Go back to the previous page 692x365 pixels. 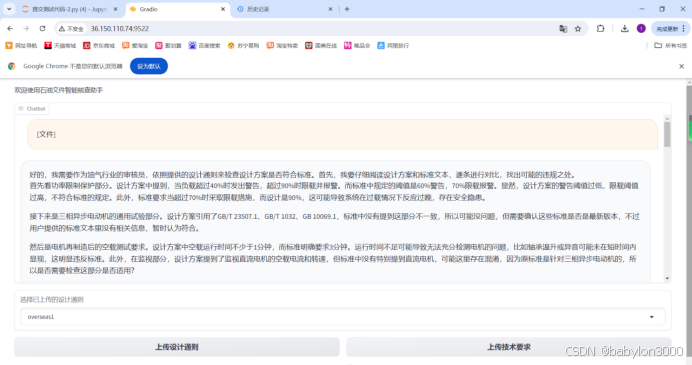click(x=10, y=29)
